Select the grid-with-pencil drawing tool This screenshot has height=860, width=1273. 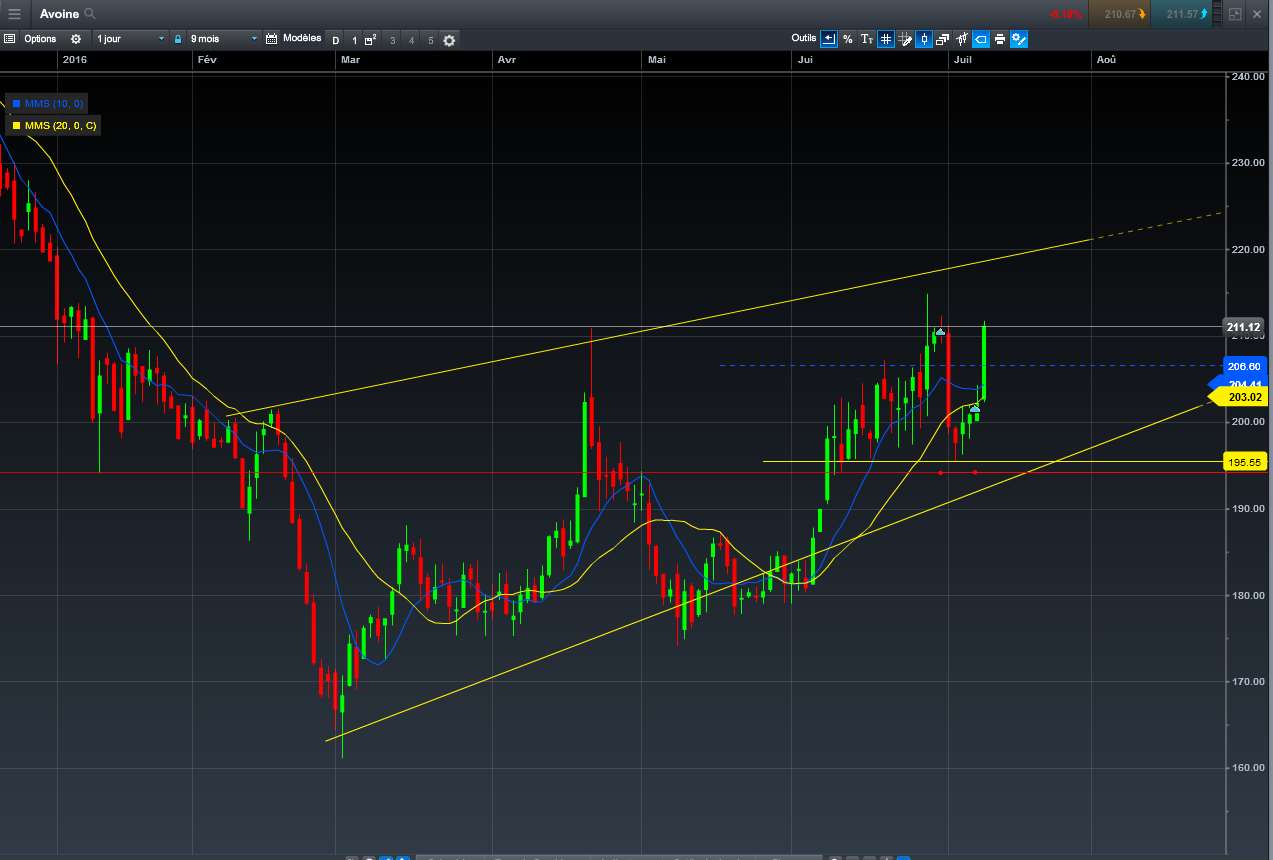[905, 39]
